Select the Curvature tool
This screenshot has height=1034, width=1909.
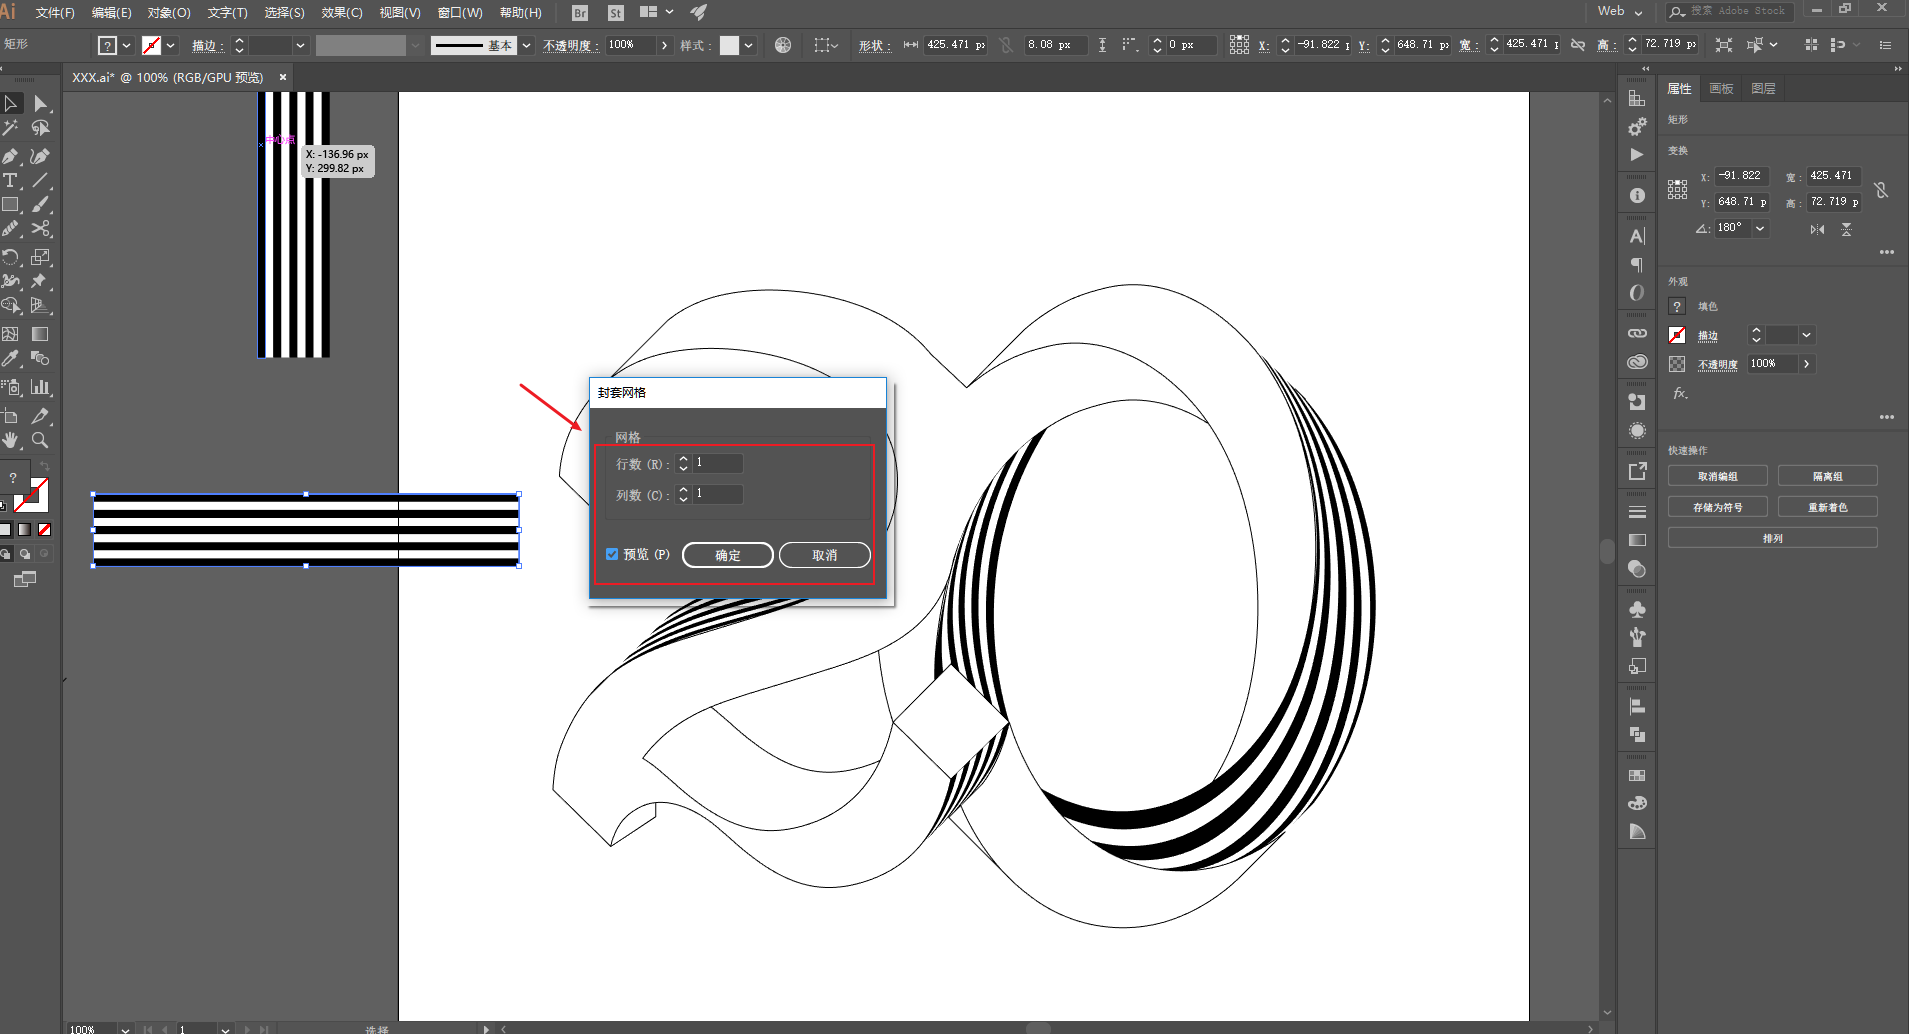pyautogui.click(x=40, y=156)
